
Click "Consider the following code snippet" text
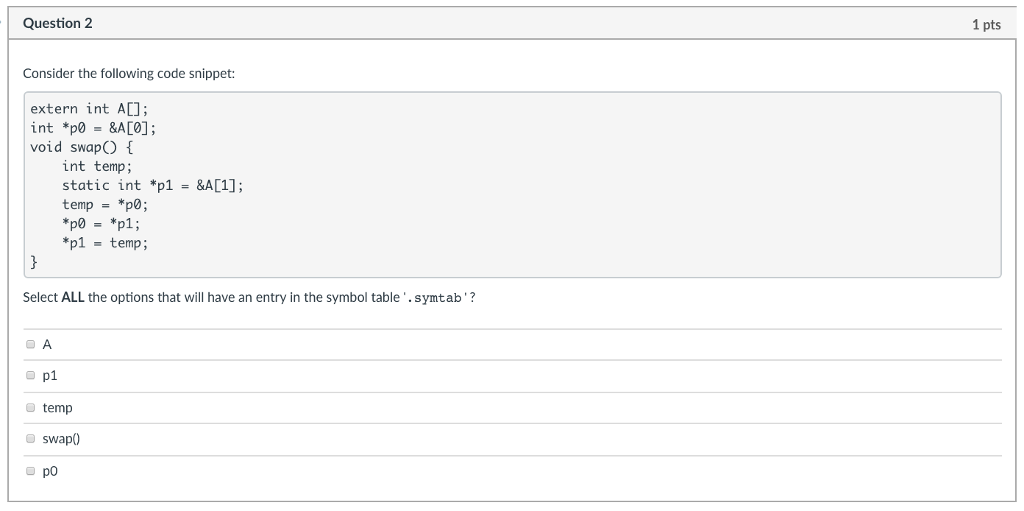[x=129, y=74]
